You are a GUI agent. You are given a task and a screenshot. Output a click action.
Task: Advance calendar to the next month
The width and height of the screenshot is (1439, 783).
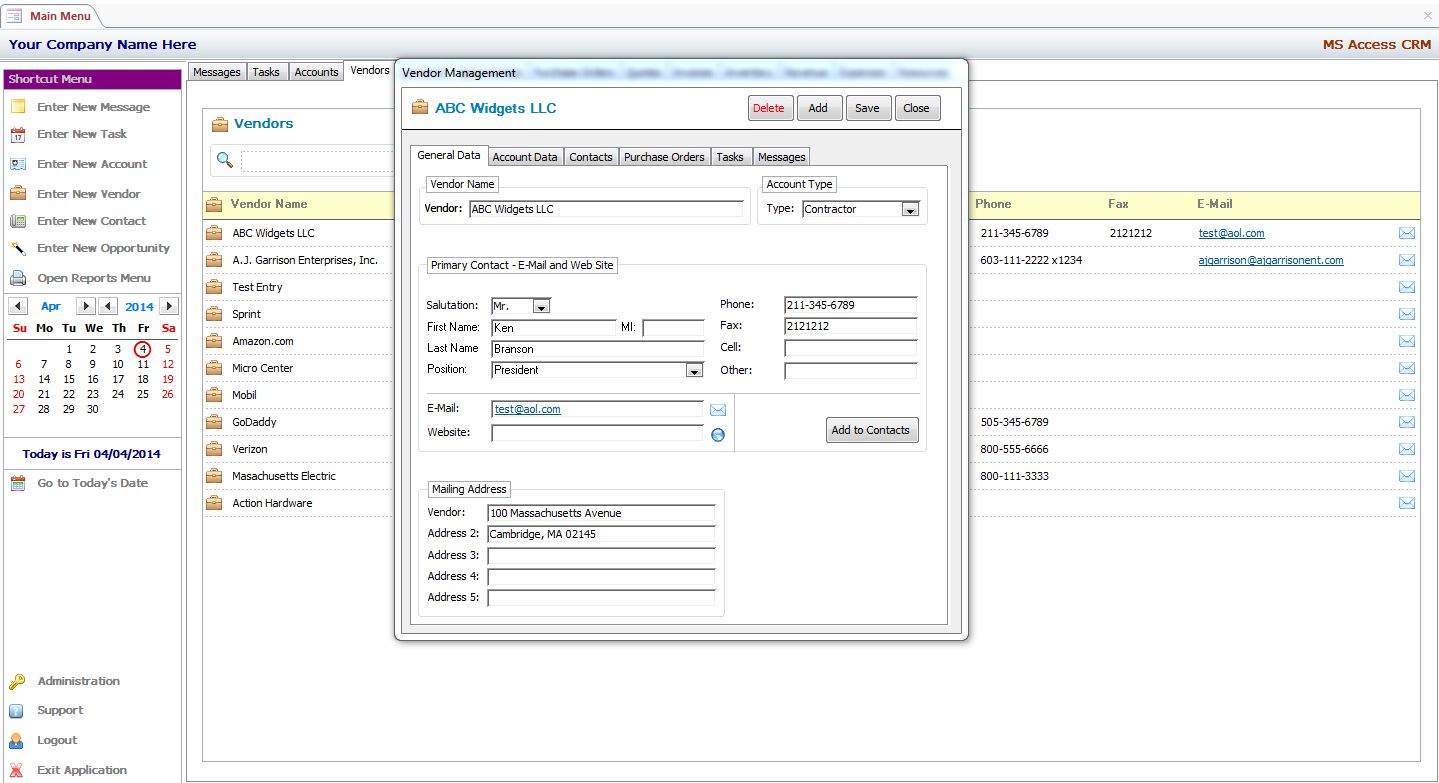click(85, 307)
